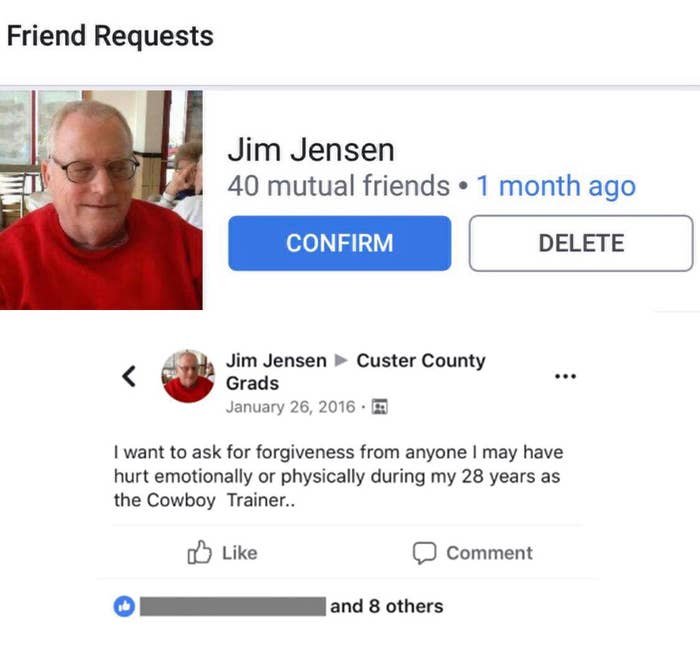This screenshot has height=658, width=700.
Task: Open the group members privacy icon
Action: tap(379, 407)
